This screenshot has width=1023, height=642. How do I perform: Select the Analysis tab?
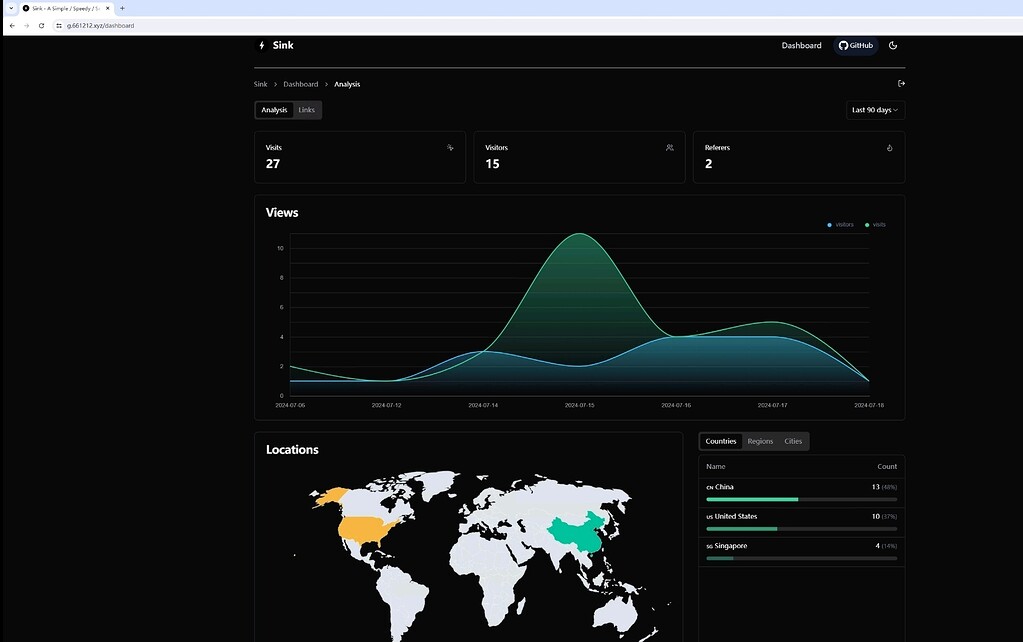click(274, 110)
